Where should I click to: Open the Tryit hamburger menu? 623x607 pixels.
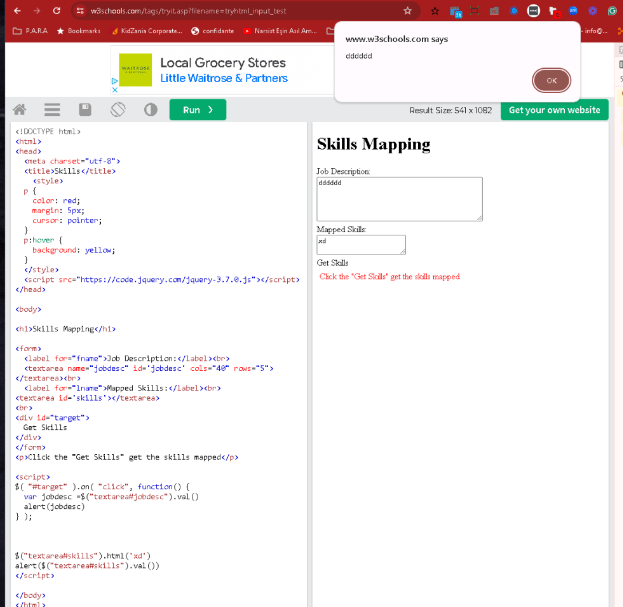tap(52, 109)
